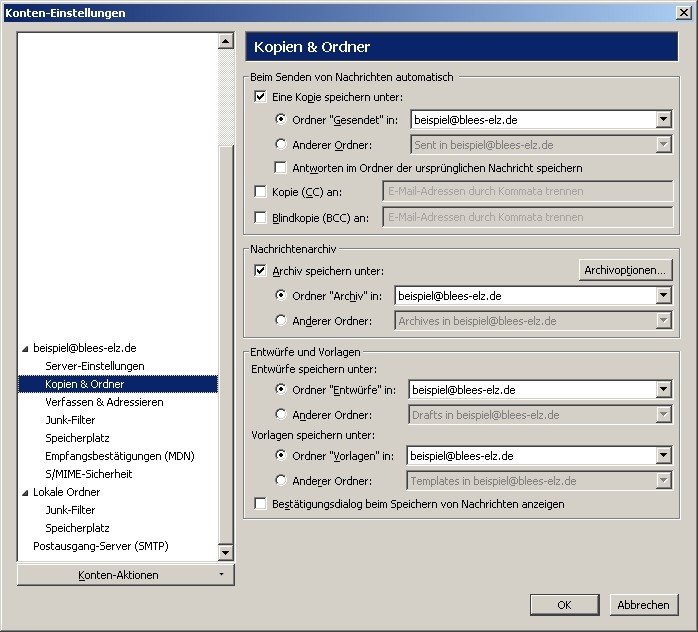Click the Kopie (CC) address input field
Viewport: 698px width, 632px height.
tap(528, 191)
